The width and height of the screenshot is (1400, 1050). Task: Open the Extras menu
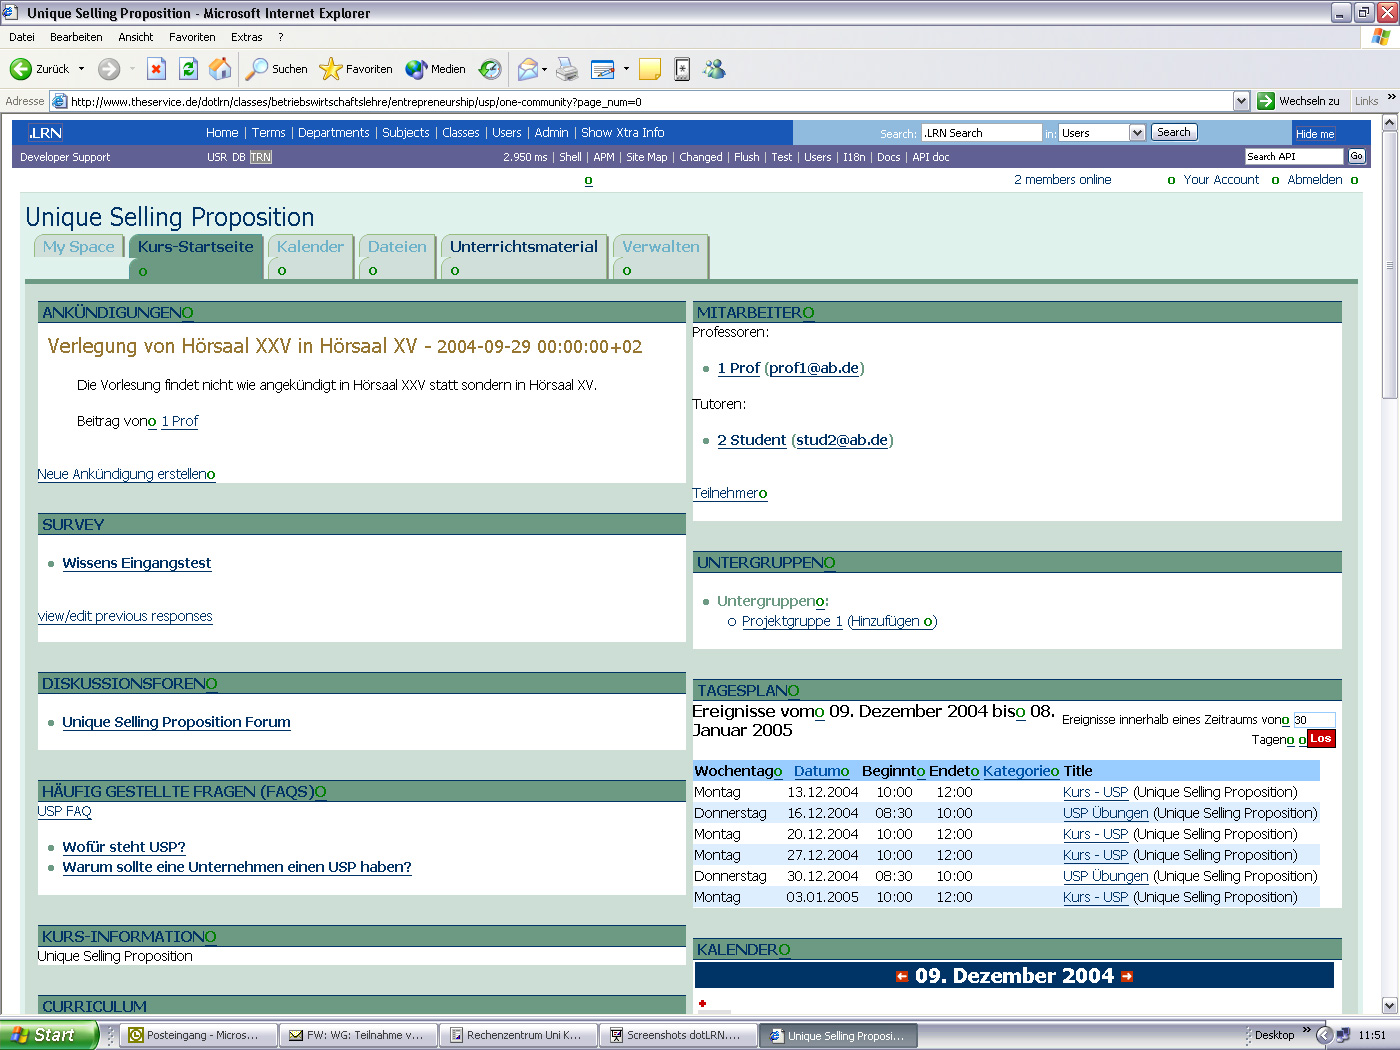(x=246, y=37)
